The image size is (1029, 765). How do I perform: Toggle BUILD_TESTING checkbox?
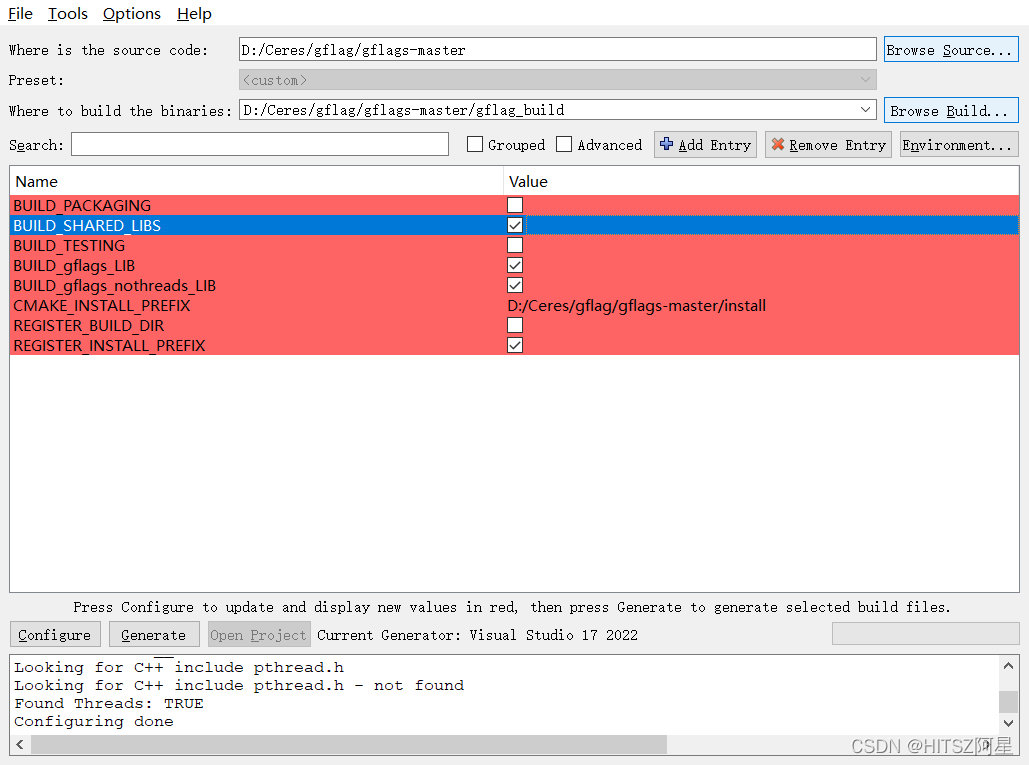515,245
